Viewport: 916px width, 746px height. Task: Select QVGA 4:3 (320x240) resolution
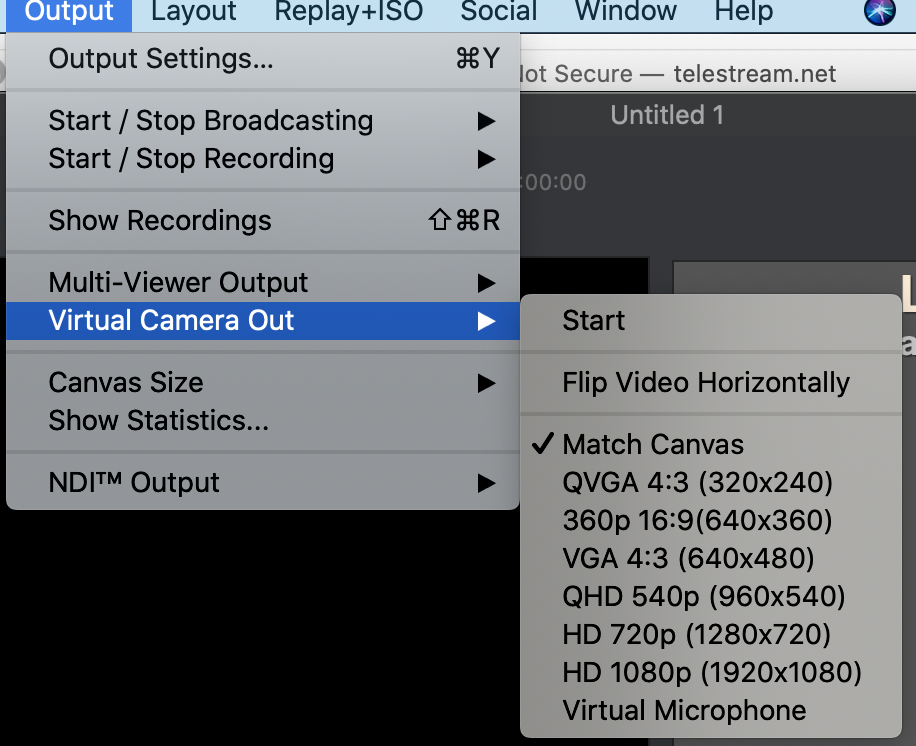tap(711, 483)
